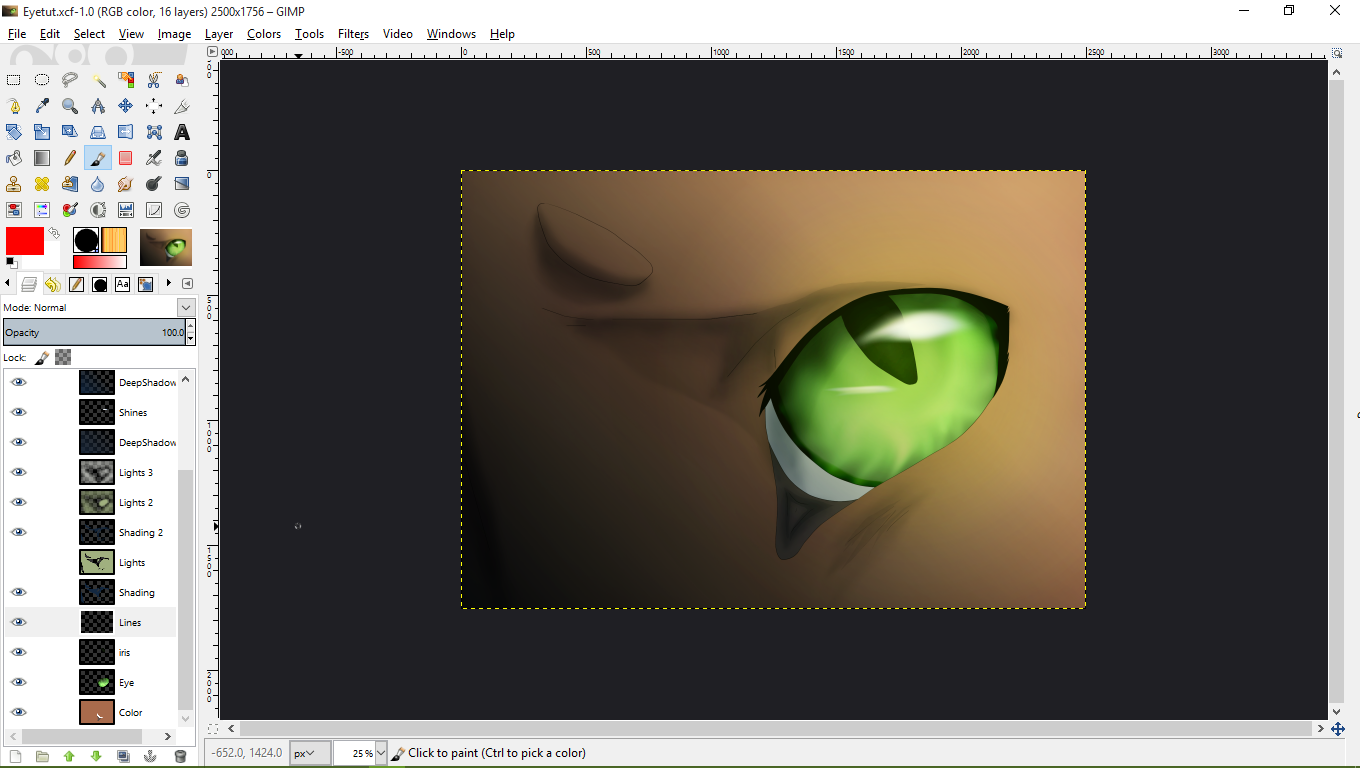Open the Windows menu
Viewport: 1360px width, 768px height.
pyautogui.click(x=451, y=33)
